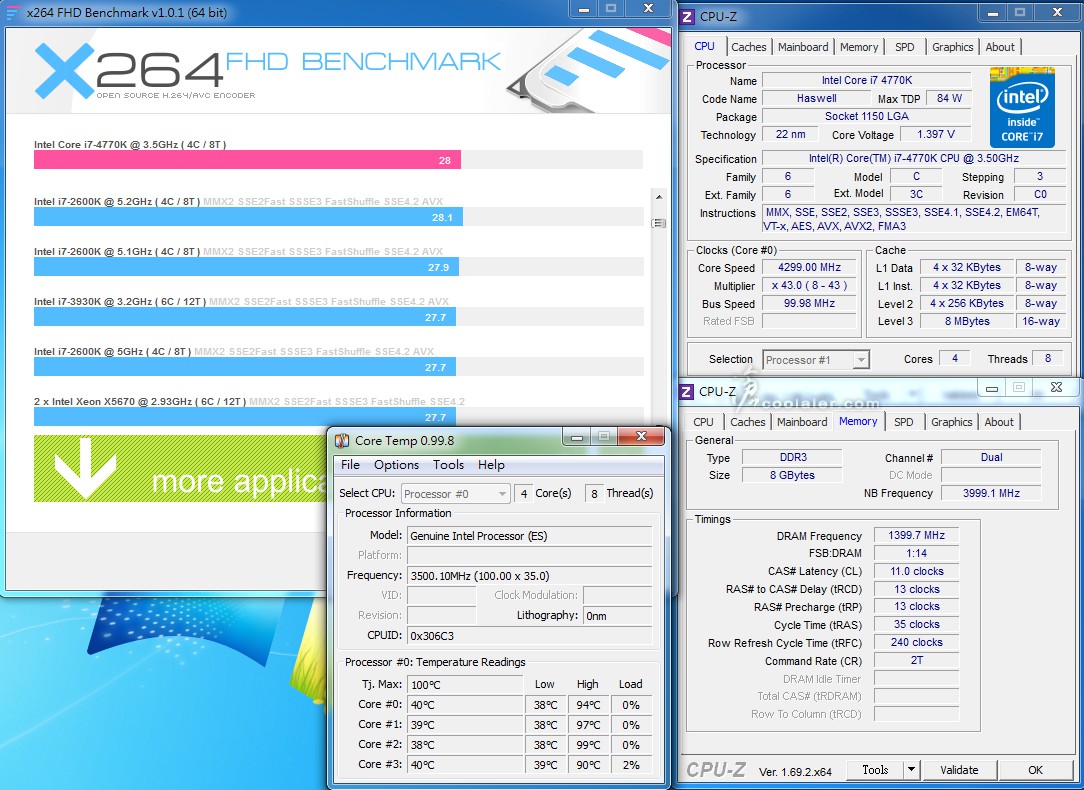1084x790 pixels.
Task: Open Memory tab in top CPU-Z window
Action: (x=859, y=47)
